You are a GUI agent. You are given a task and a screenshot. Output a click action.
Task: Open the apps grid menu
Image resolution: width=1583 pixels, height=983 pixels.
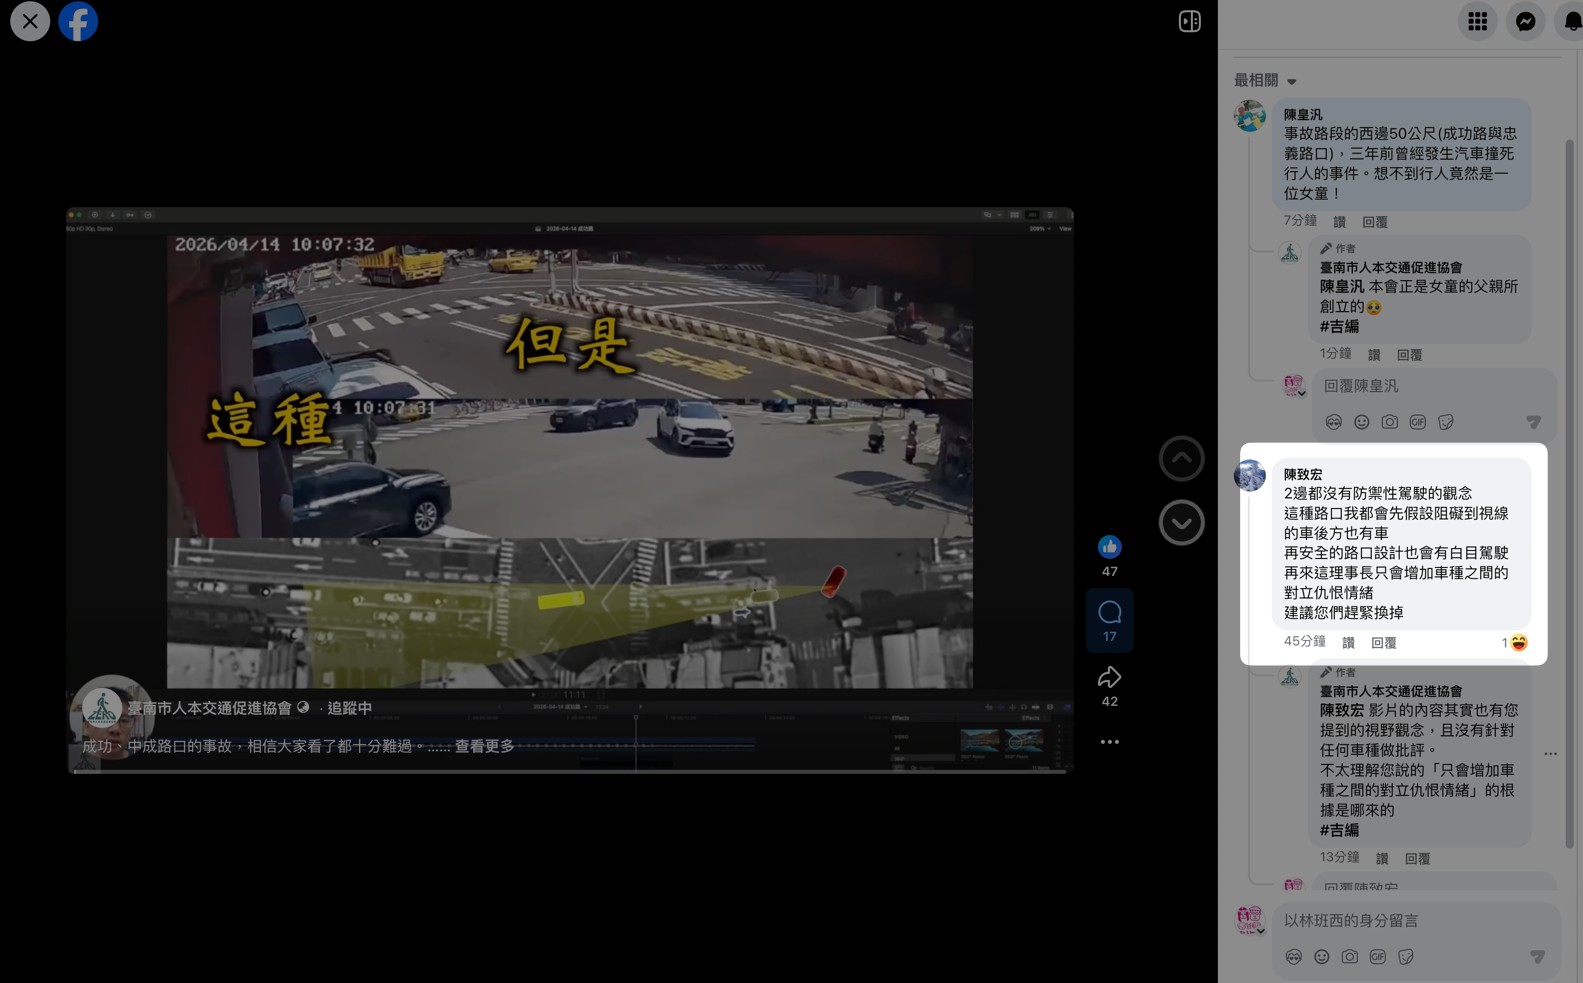tap(1477, 21)
